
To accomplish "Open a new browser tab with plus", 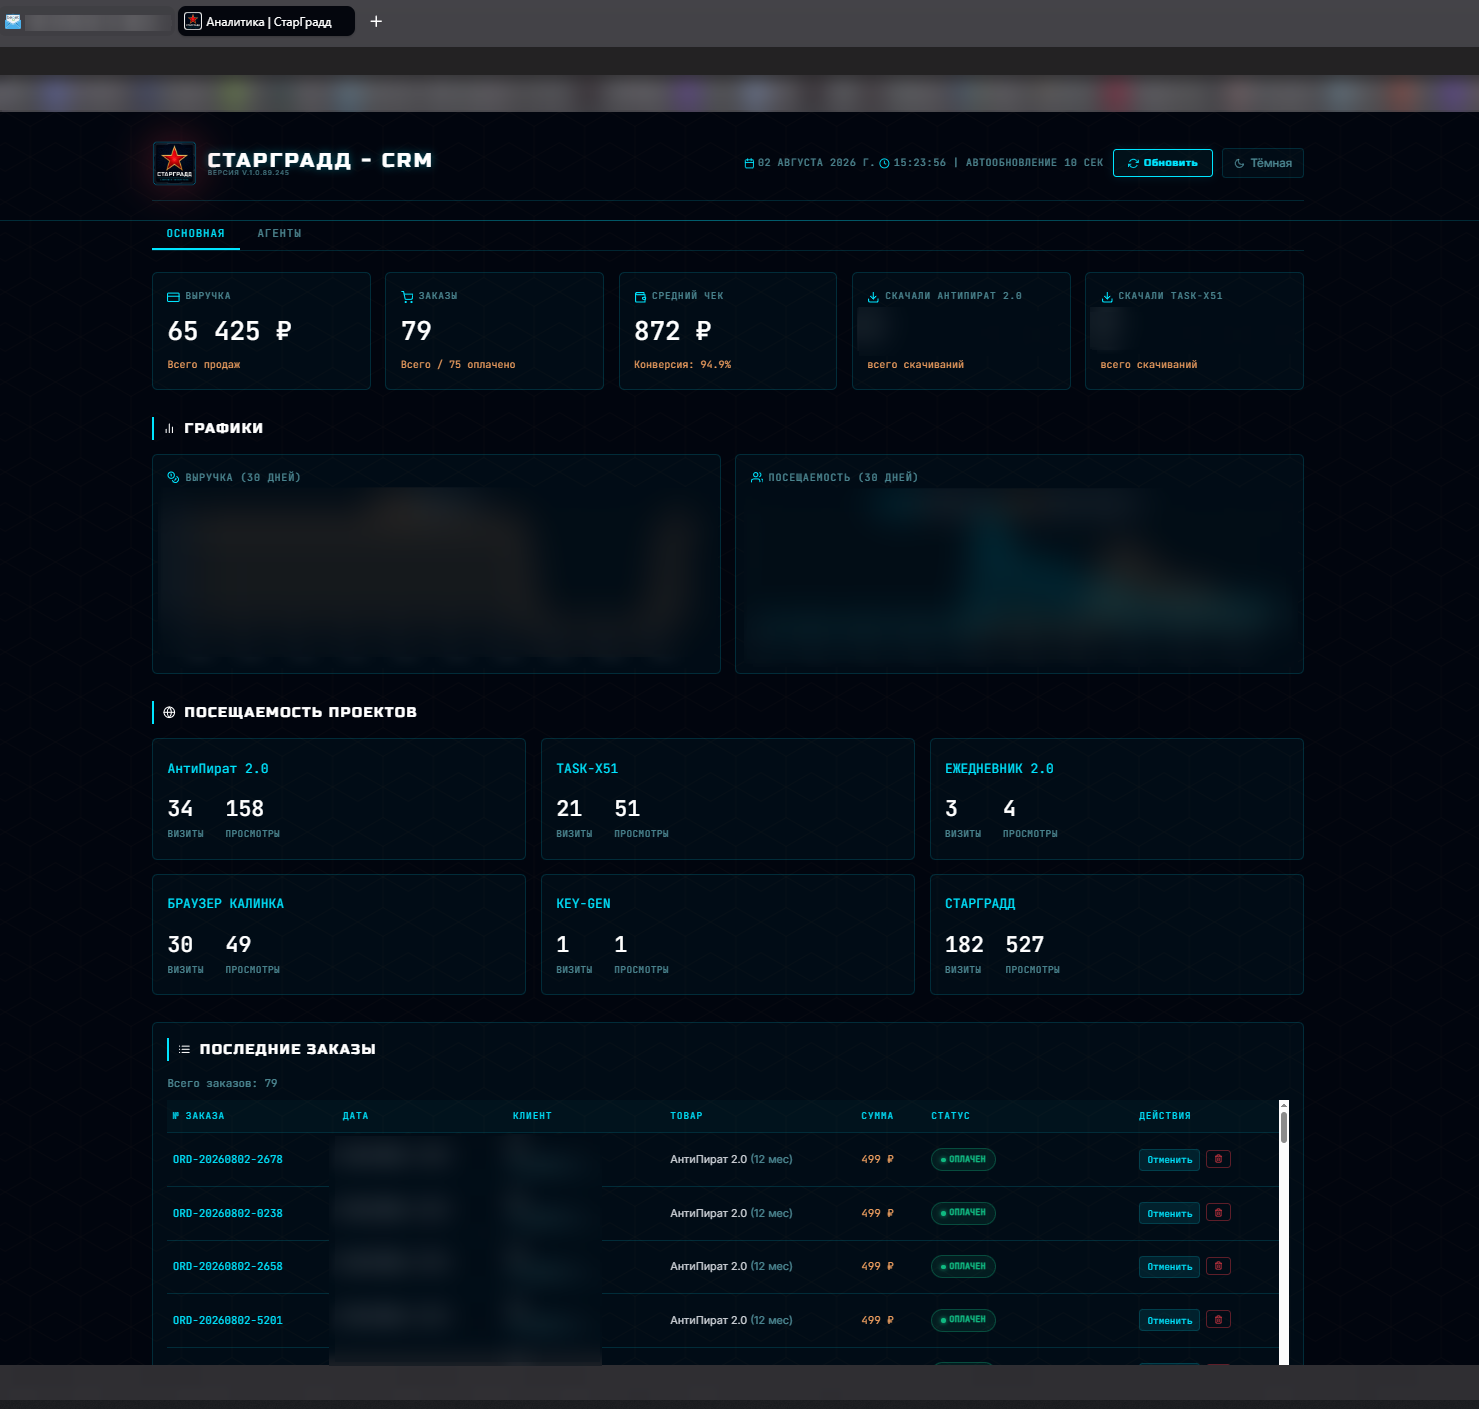I will pos(376,21).
